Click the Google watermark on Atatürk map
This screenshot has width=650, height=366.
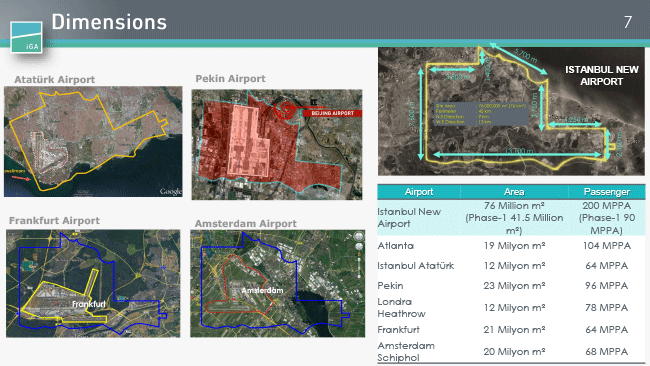coord(170,191)
